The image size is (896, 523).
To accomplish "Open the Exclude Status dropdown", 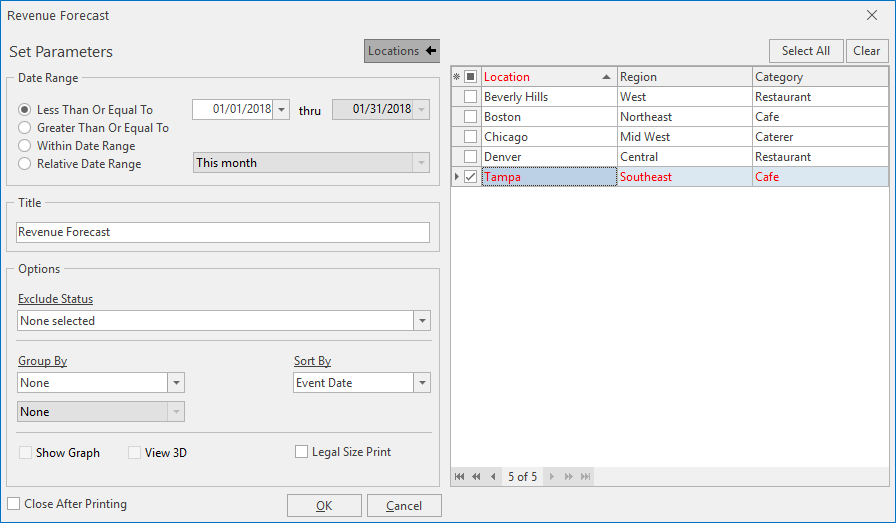I will click(x=422, y=321).
